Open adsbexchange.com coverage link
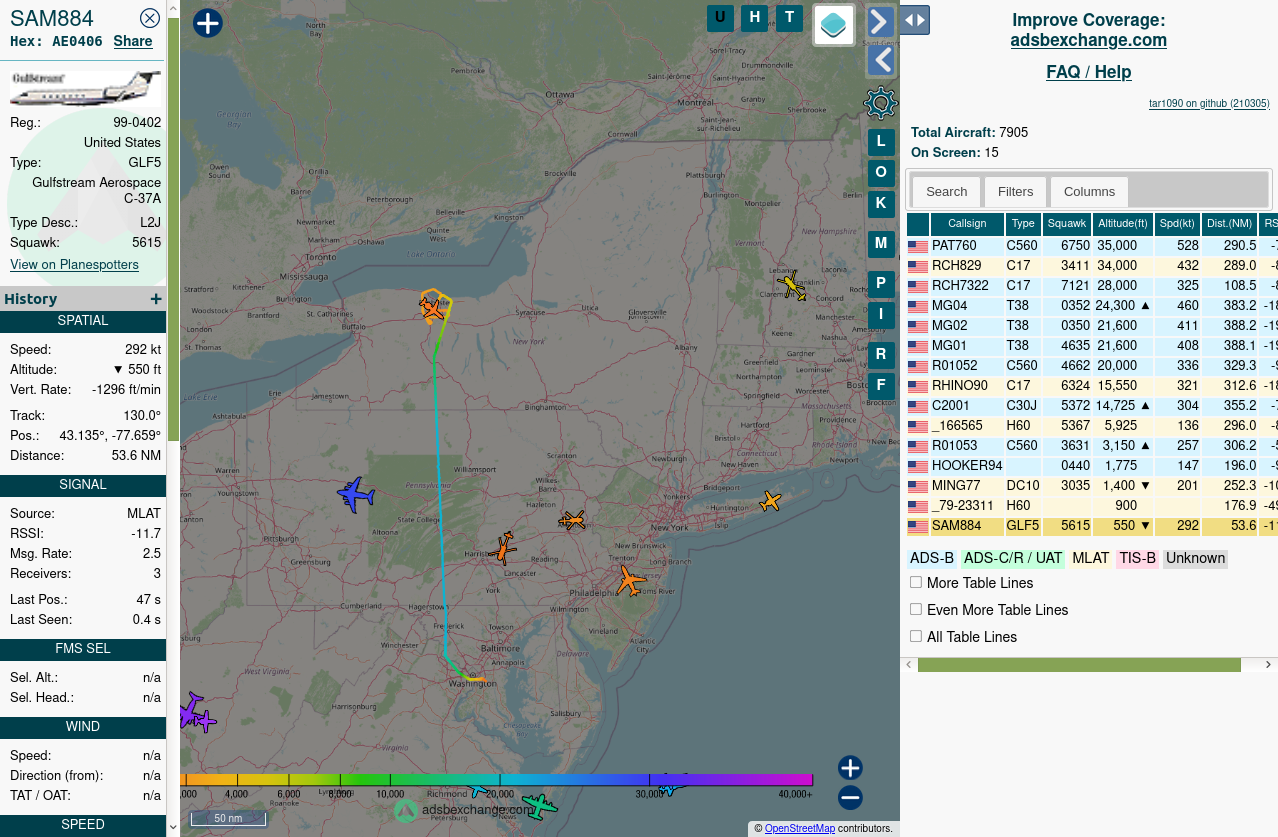The height and width of the screenshot is (837, 1278). 1088,40
